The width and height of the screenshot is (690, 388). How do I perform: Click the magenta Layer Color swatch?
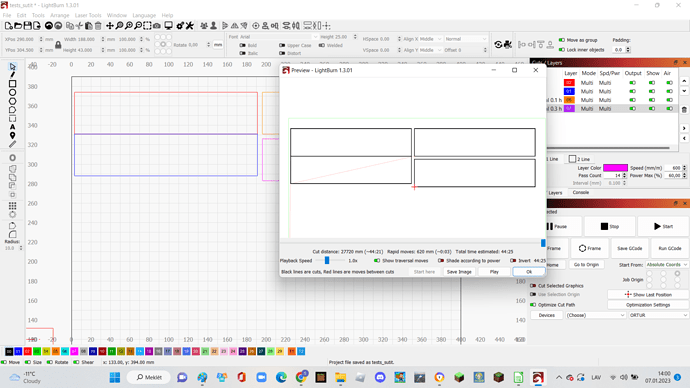[615, 168]
